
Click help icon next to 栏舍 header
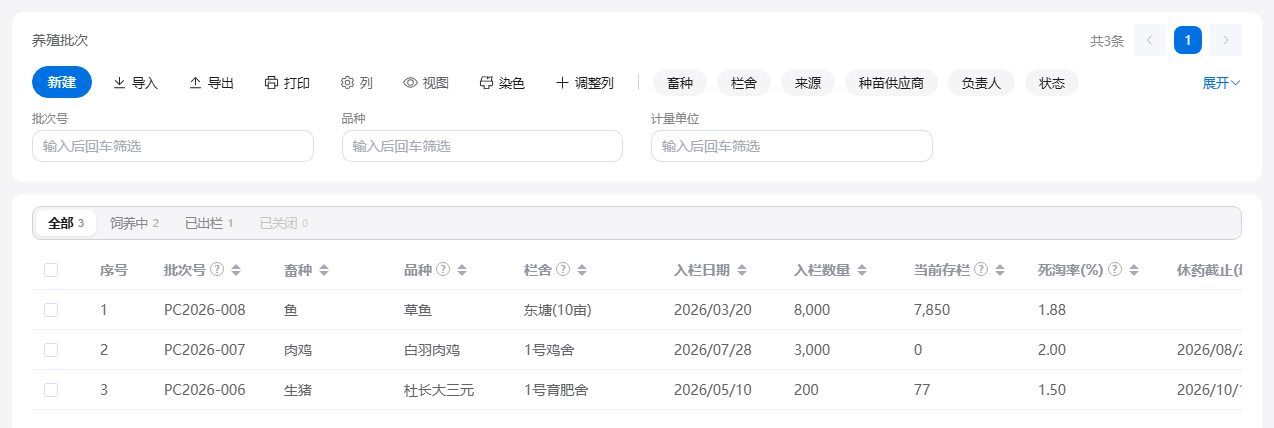[563, 270]
